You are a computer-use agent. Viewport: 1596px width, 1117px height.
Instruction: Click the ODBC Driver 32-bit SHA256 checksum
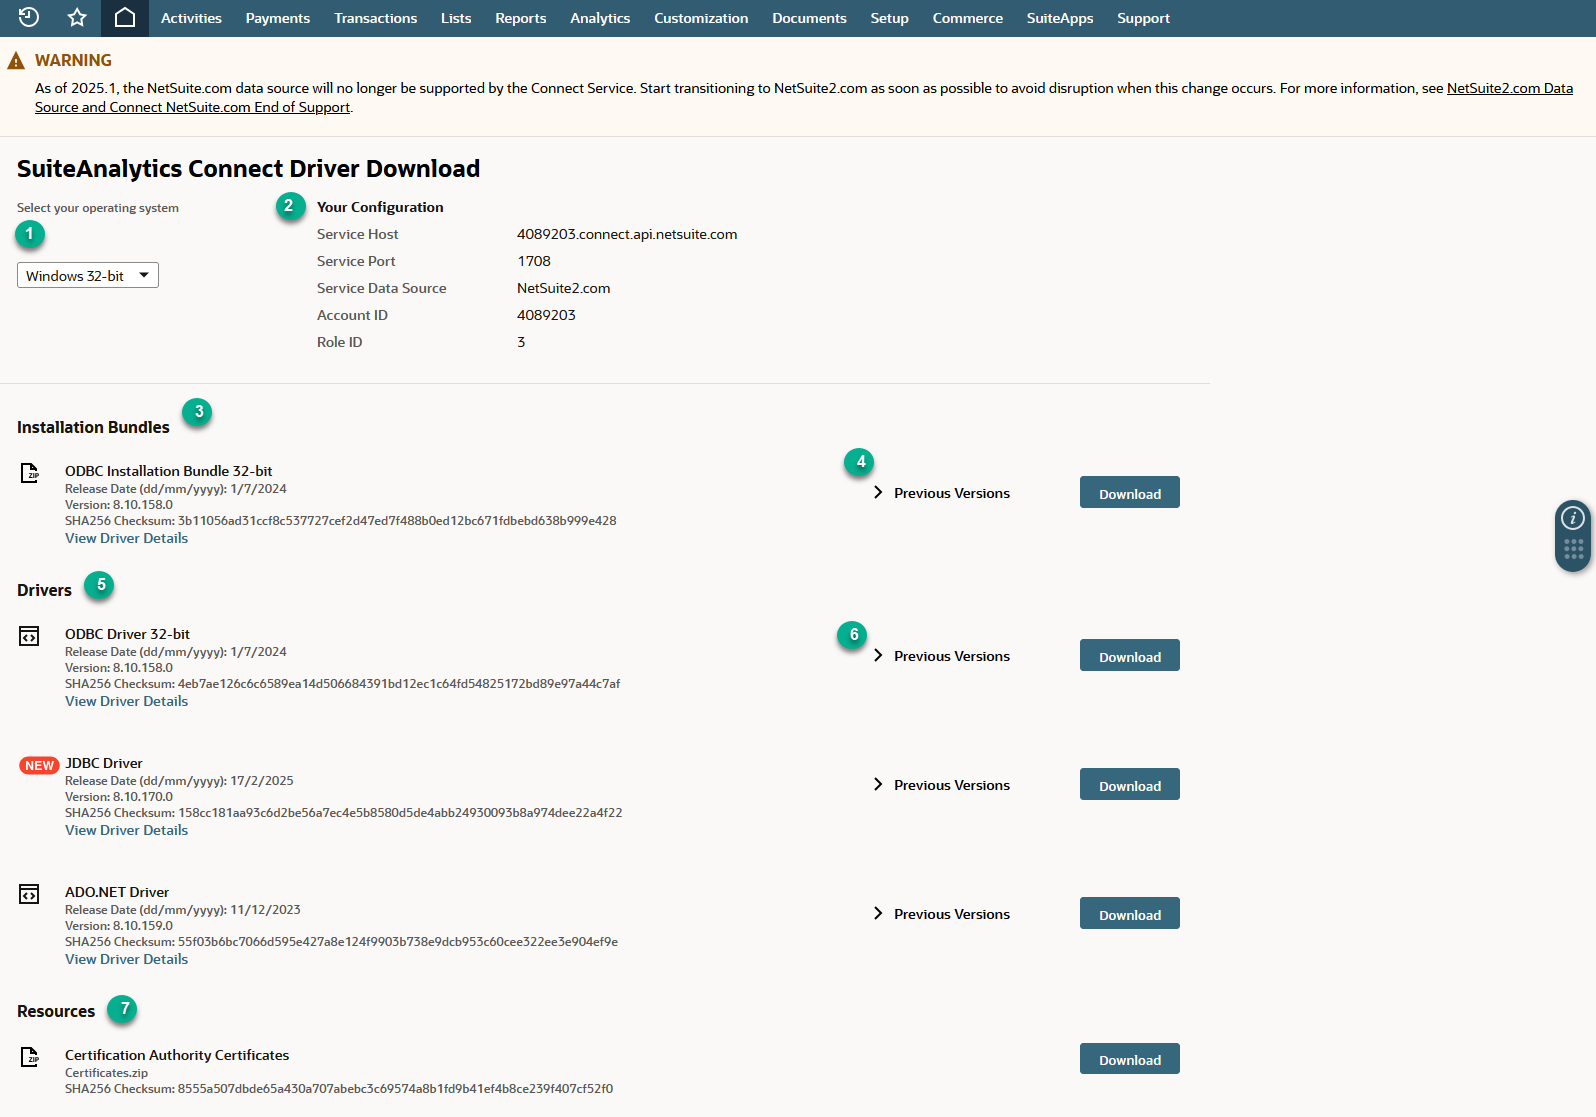click(x=342, y=684)
